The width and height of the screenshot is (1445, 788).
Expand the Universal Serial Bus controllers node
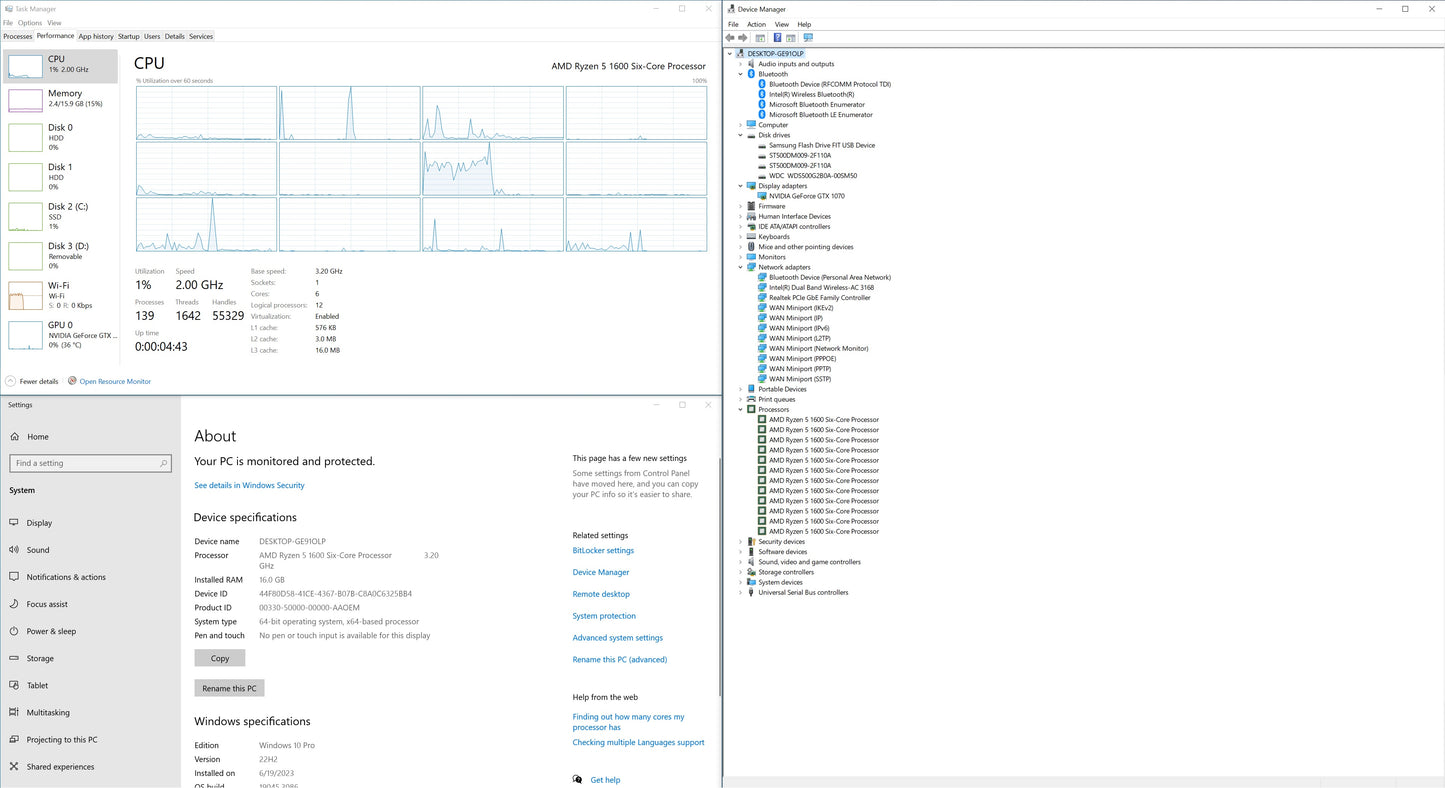click(x=741, y=592)
